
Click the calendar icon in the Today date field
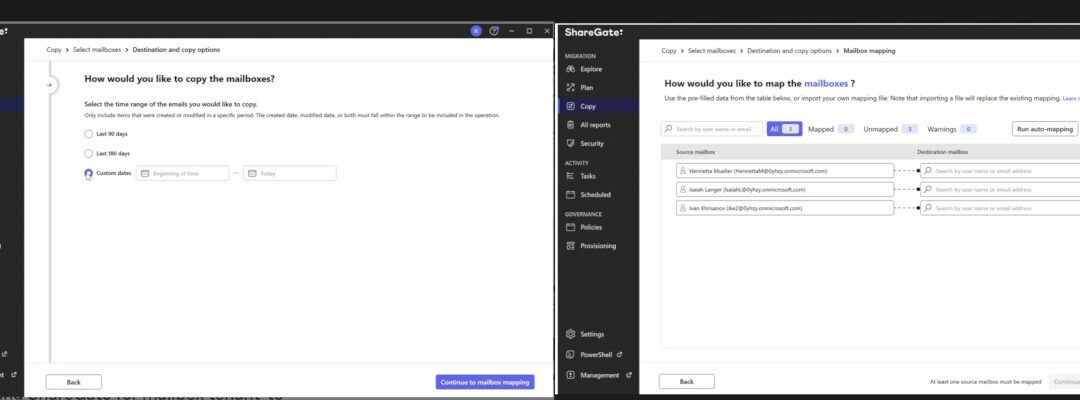[252, 173]
